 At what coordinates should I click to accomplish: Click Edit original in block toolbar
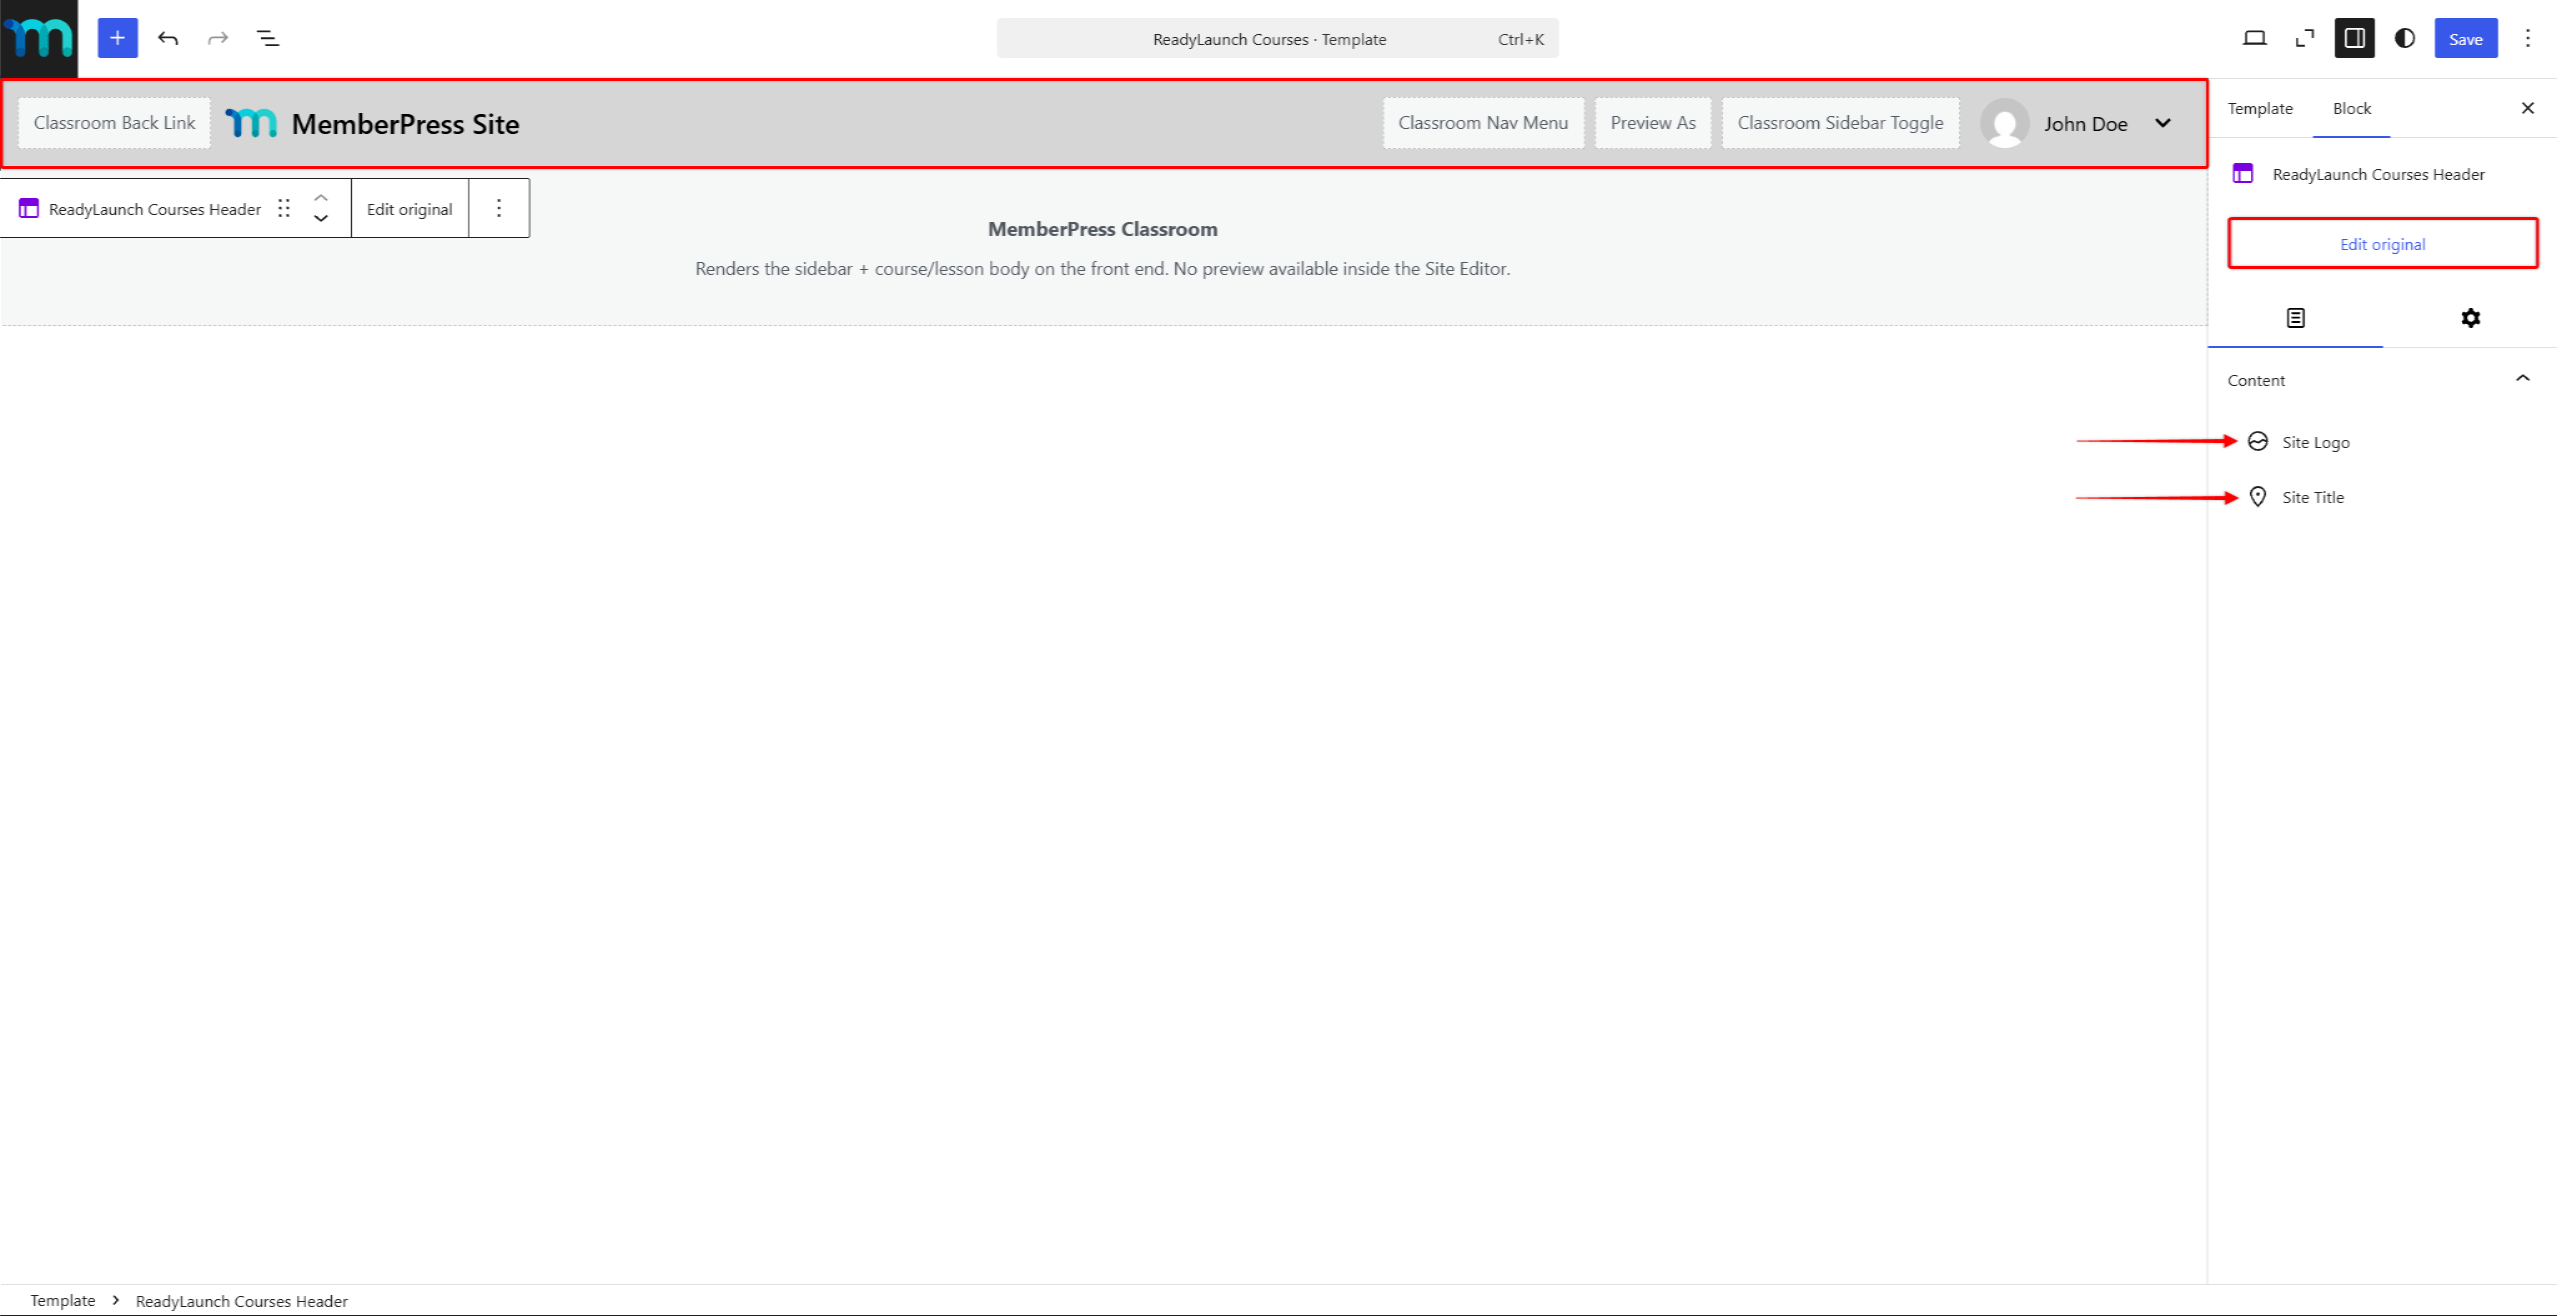pyautogui.click(x=409, y=209)
